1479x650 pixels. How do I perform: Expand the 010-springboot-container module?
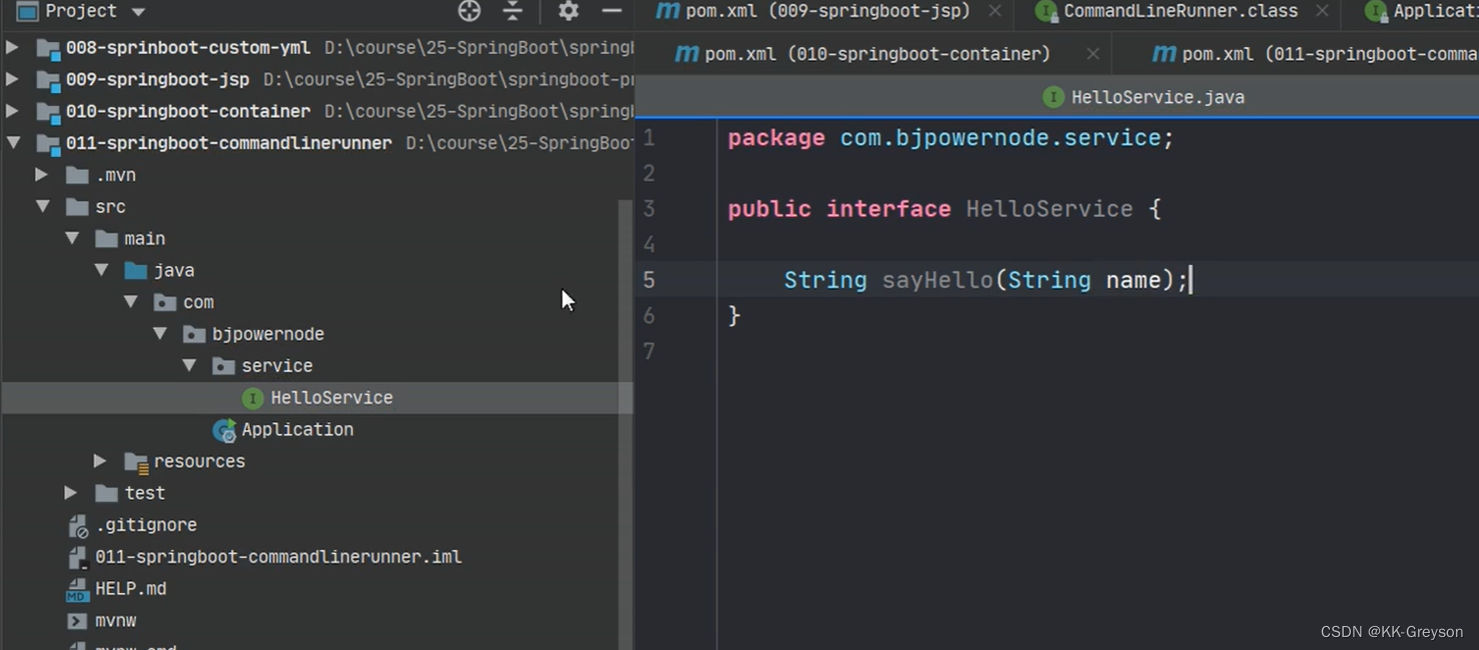pos(13,111)
